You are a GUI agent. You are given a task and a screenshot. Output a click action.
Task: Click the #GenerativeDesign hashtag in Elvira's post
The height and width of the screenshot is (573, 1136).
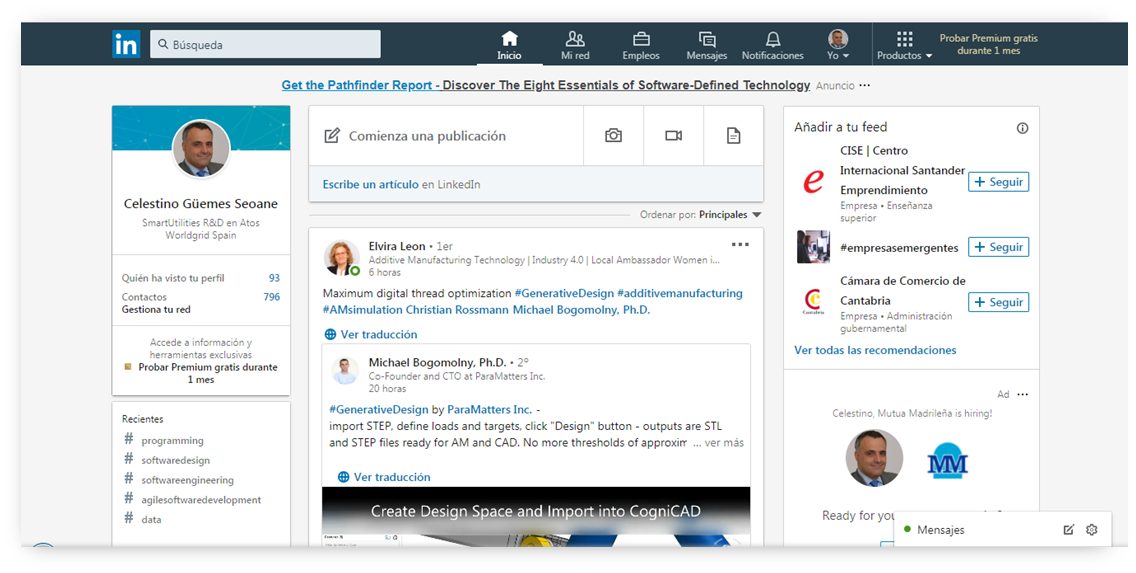564,293
